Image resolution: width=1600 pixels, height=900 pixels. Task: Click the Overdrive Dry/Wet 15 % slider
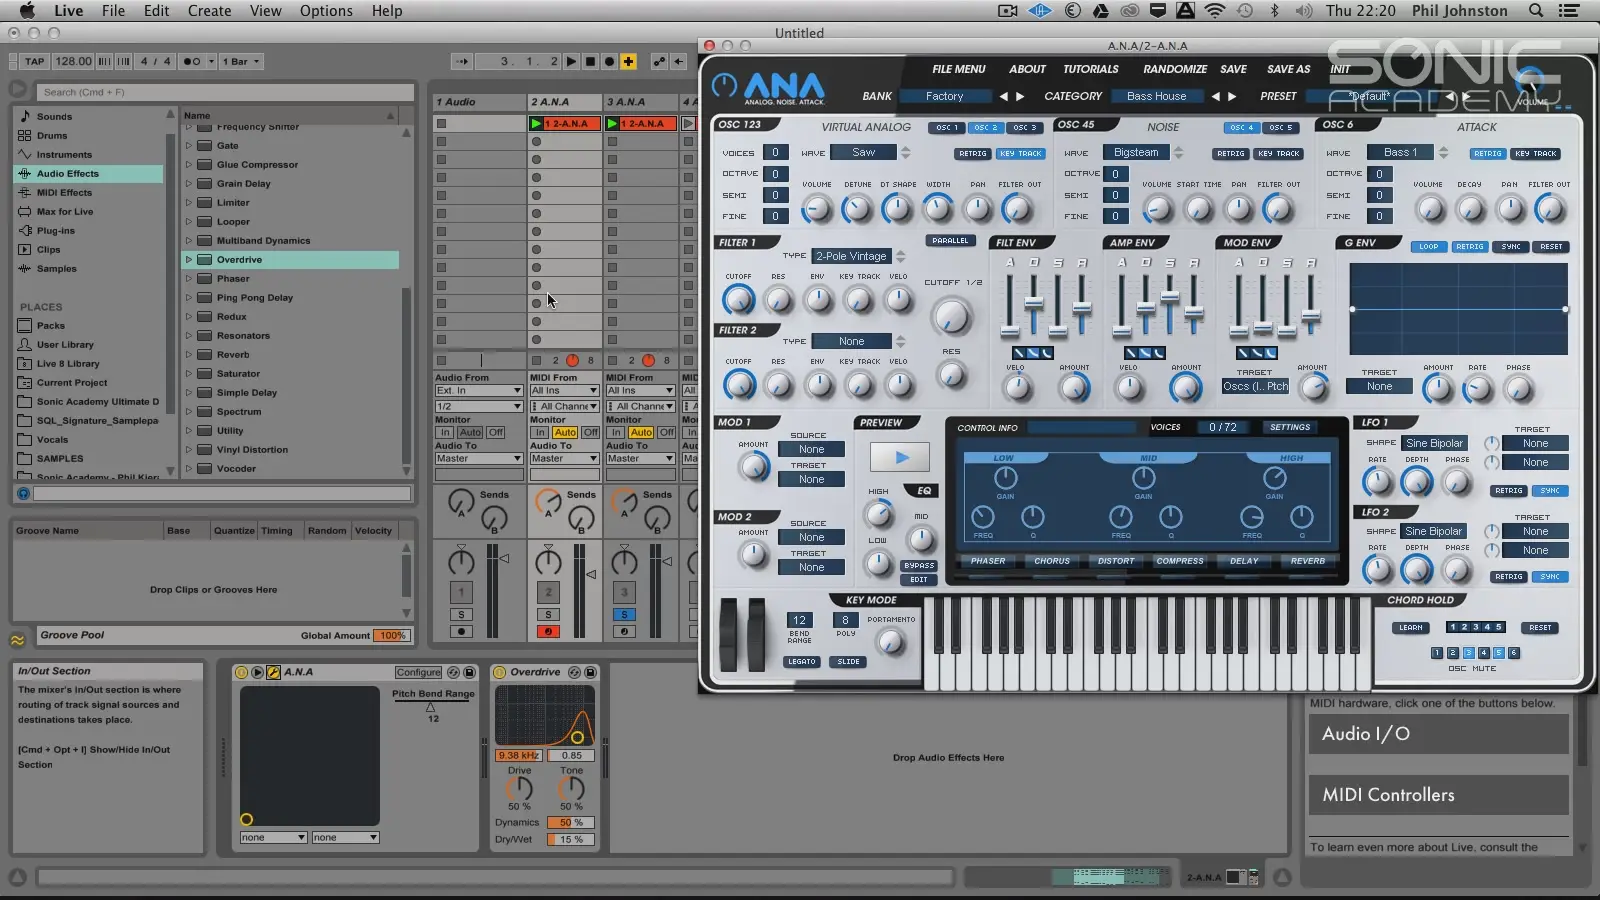coord(571,839)
